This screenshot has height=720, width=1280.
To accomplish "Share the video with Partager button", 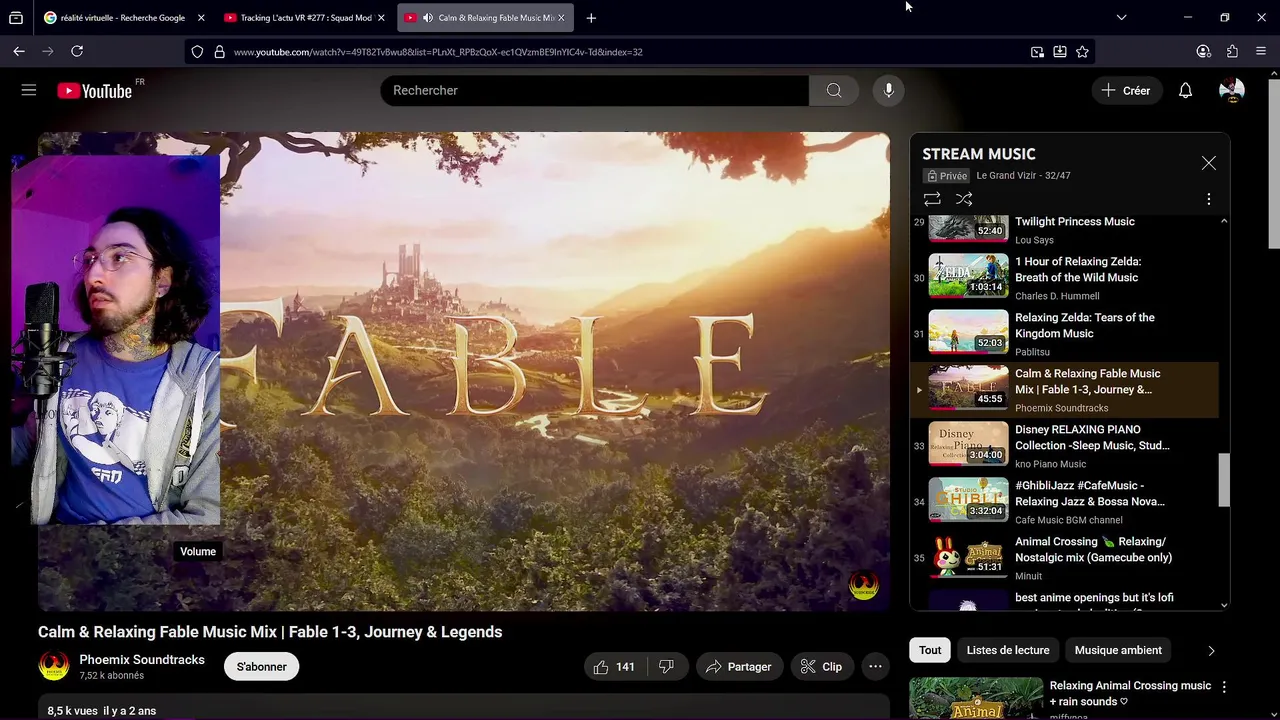I will point(739,667).
